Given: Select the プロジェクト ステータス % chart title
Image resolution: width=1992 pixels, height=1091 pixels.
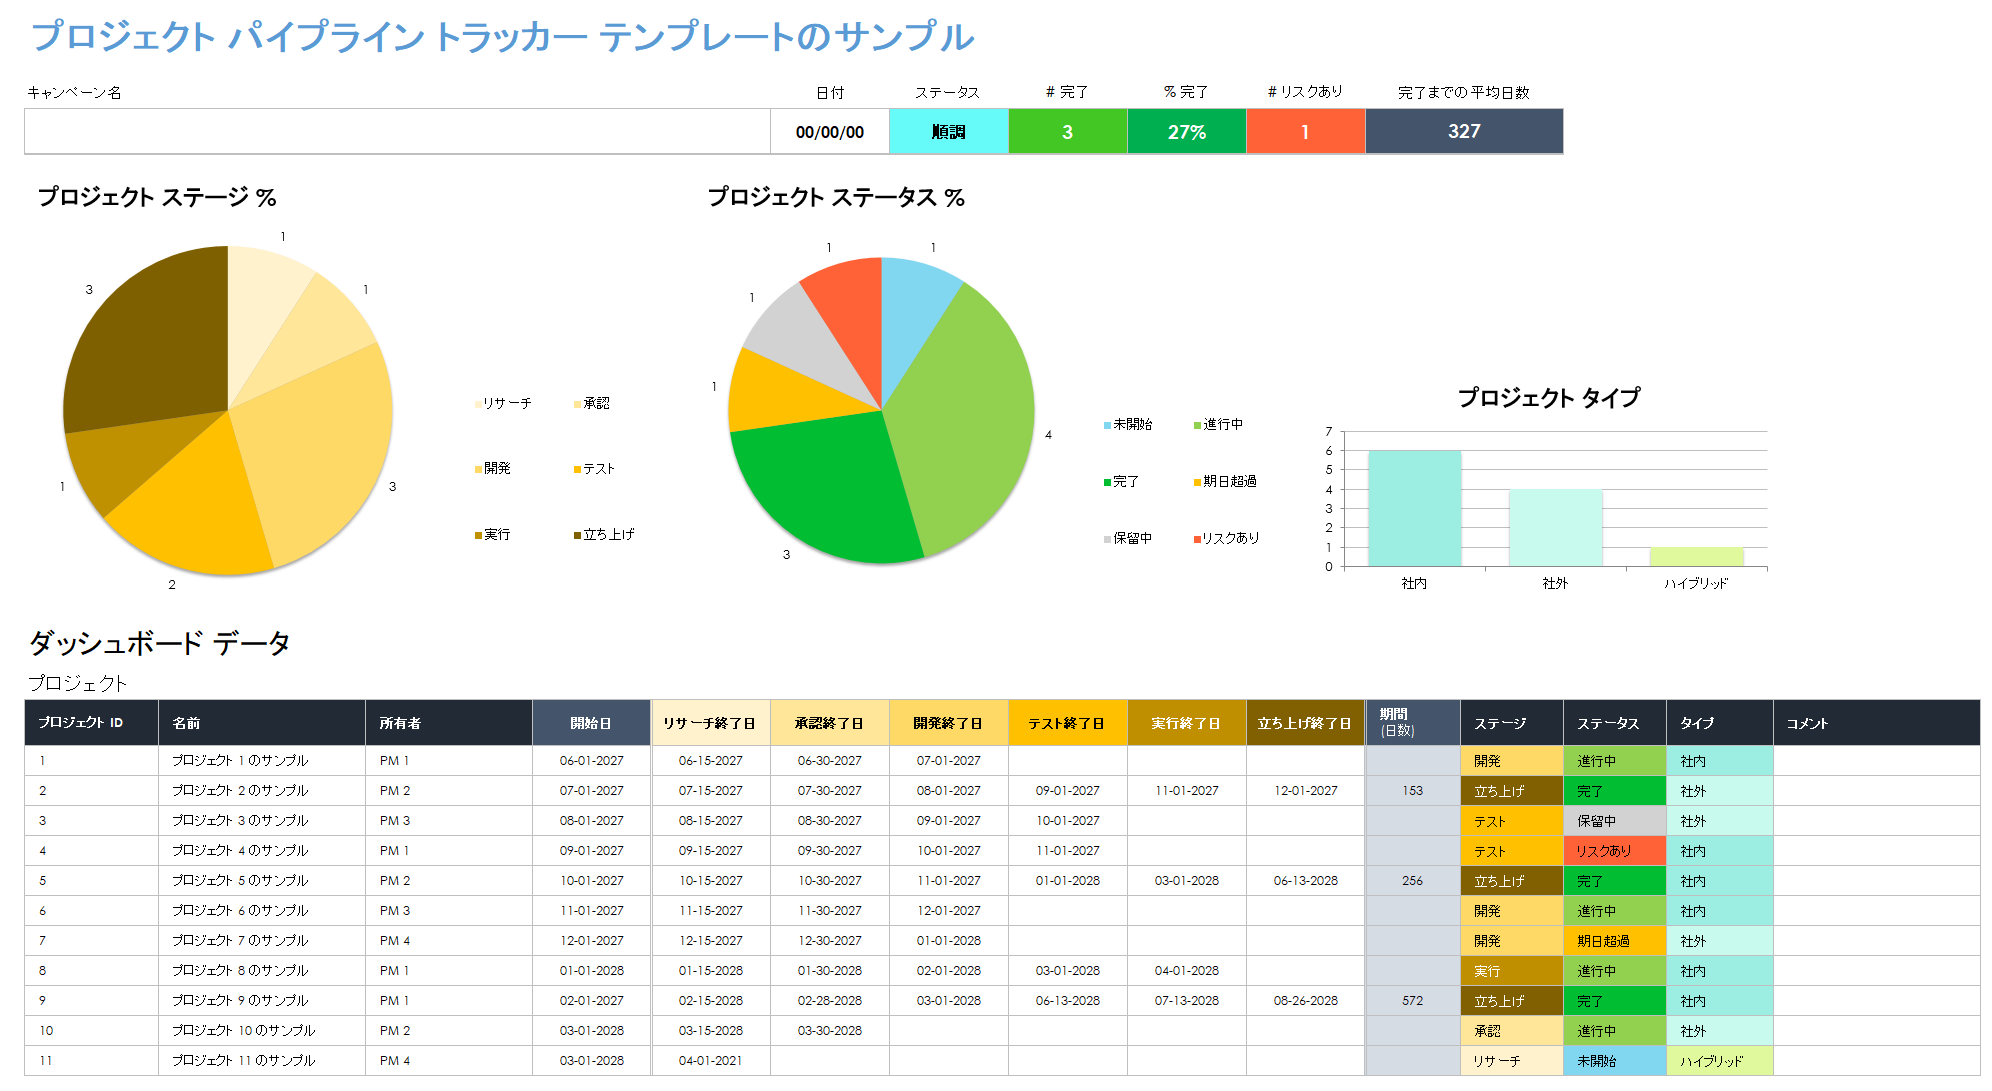Looking at the screenshot, I should click(836, 197).
